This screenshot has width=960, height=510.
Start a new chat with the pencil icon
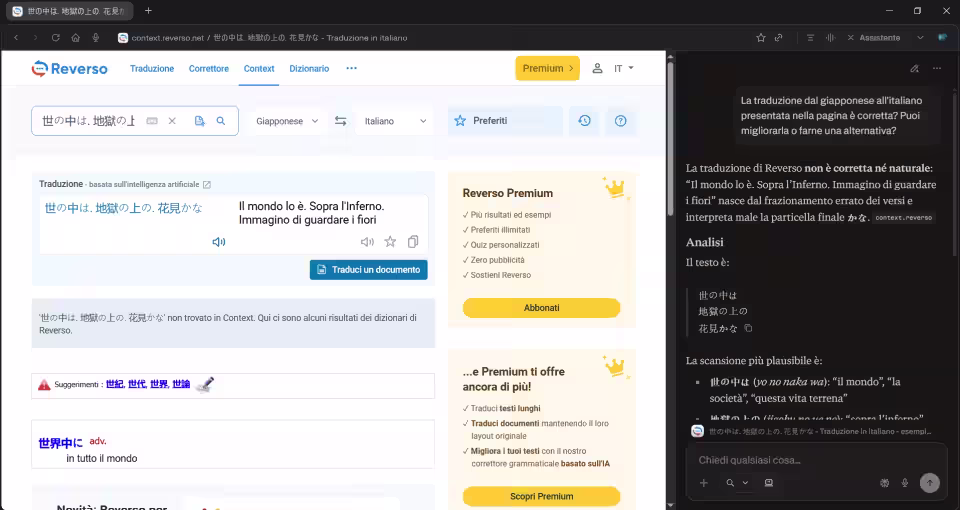coord(914,69)
